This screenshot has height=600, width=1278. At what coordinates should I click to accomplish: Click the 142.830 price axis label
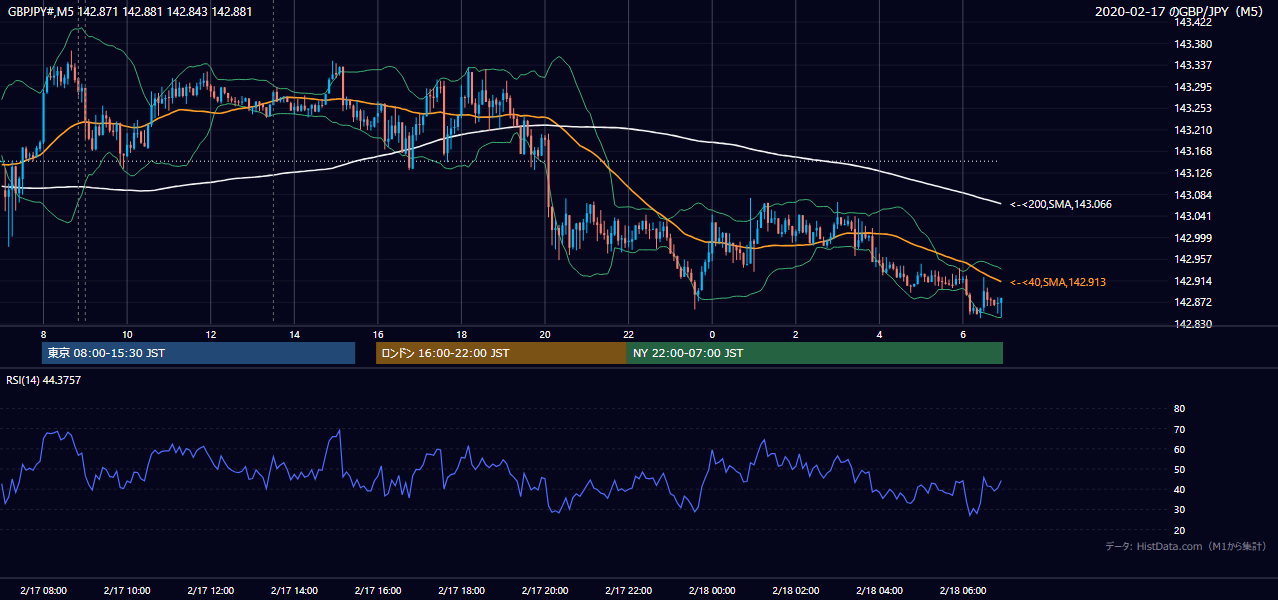click(x=1192, y=324)
